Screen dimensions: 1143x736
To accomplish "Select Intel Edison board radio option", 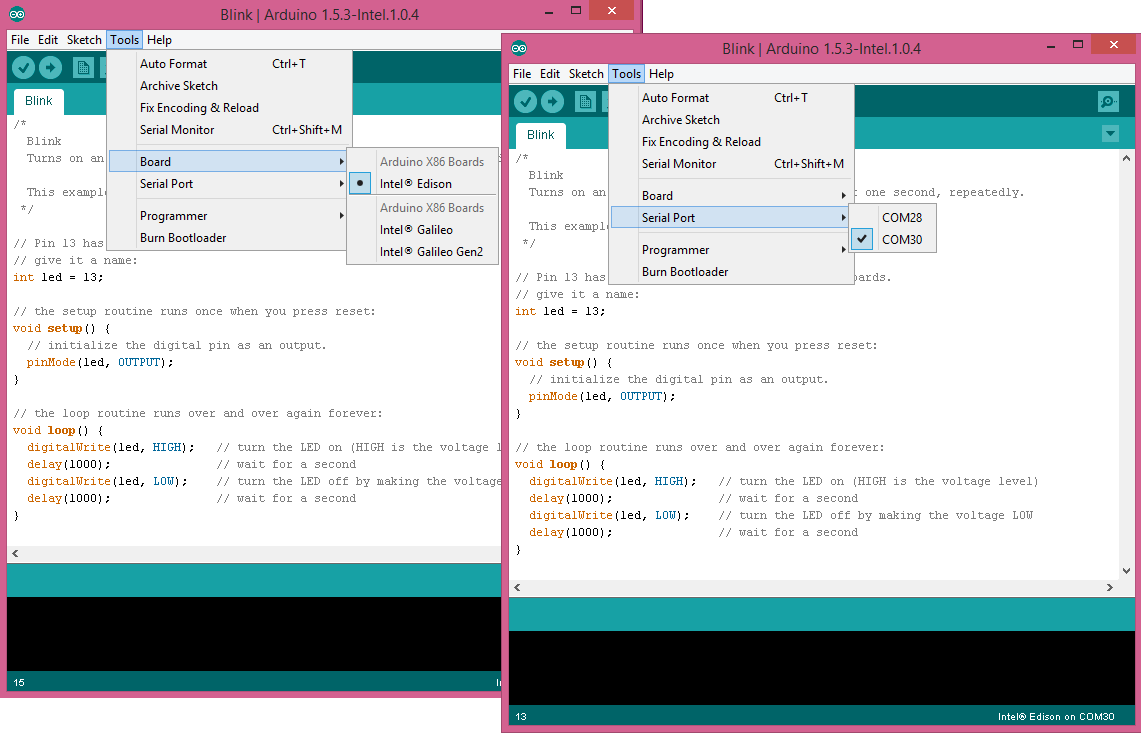I will [x=422, y=184].
